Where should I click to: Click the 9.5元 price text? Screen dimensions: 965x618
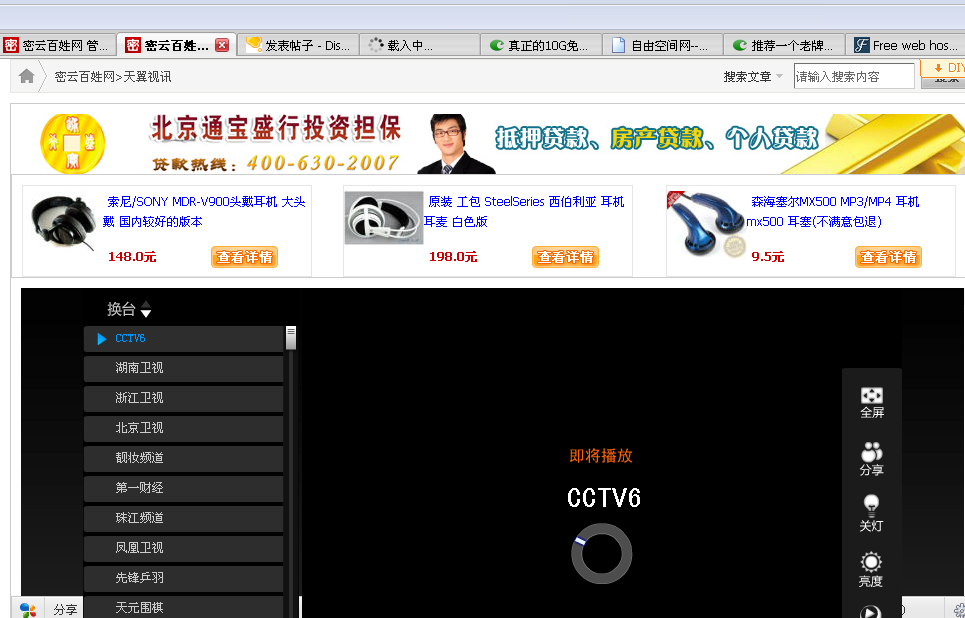pos(767,257)
